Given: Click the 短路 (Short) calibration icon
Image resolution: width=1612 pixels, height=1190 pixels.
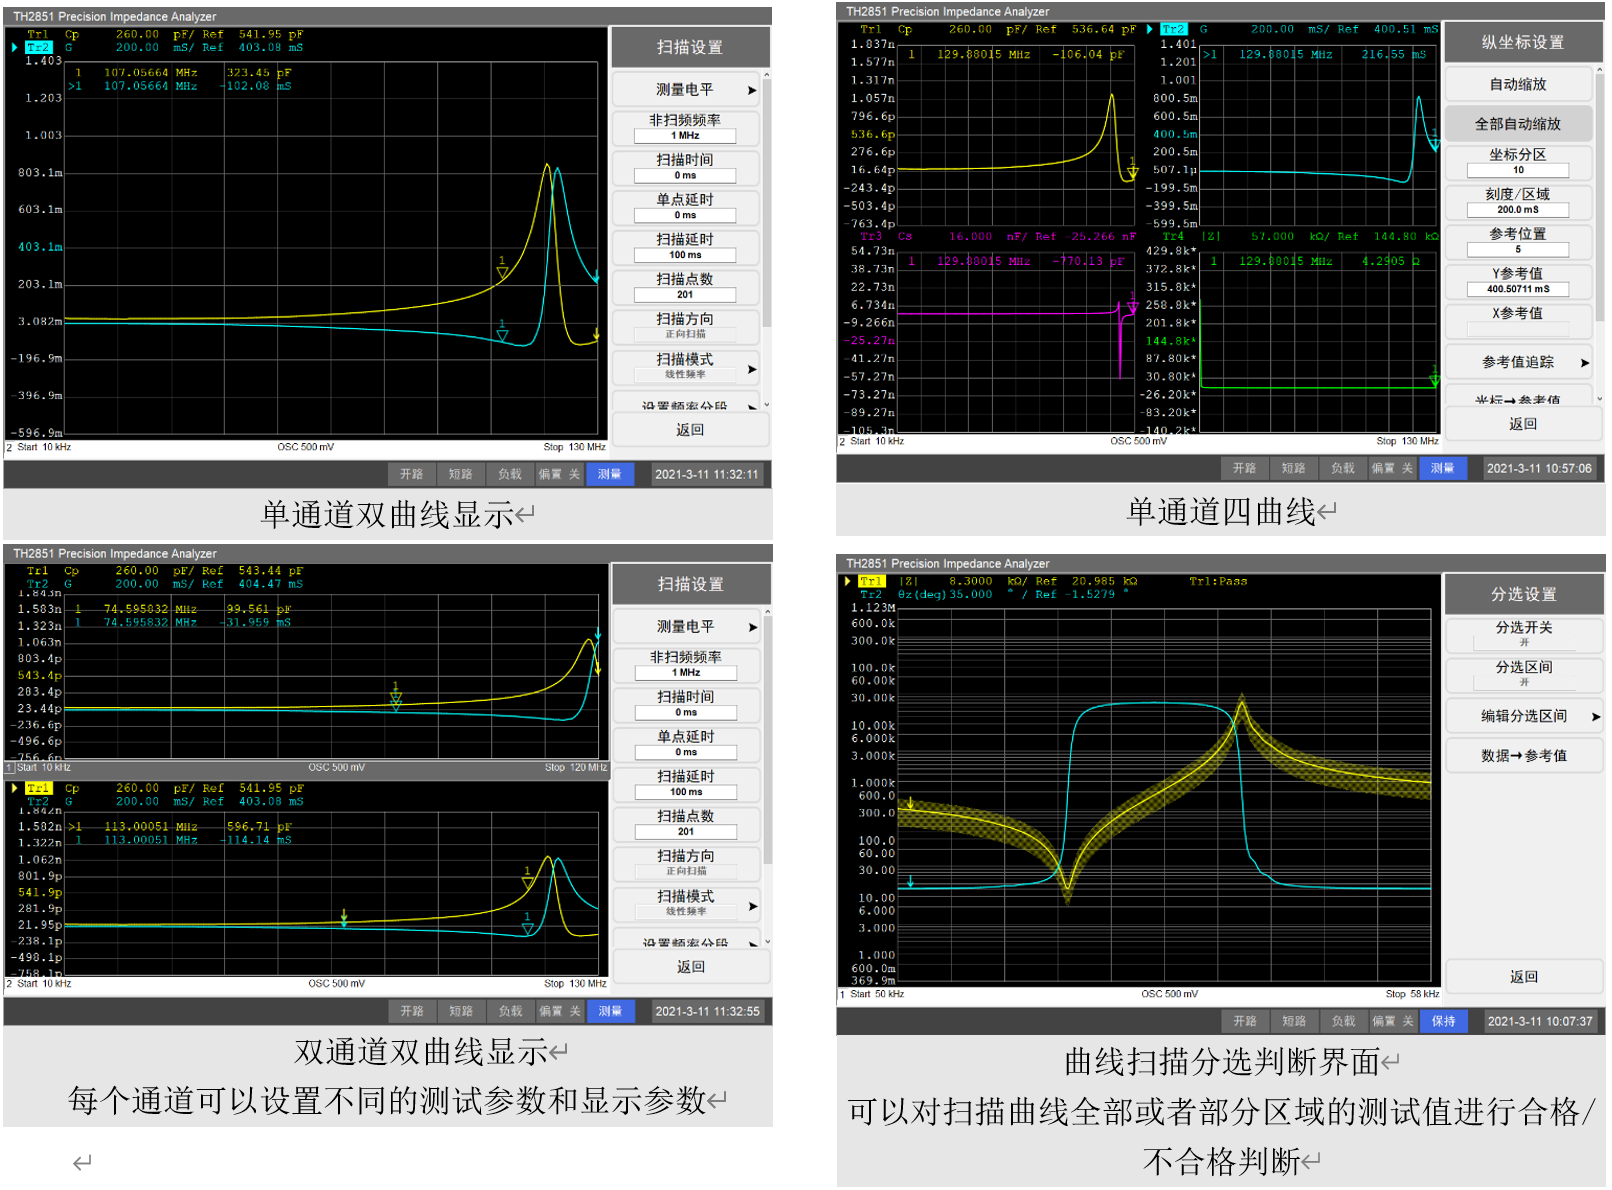Looking at the screenshot, I should (461, 474).
